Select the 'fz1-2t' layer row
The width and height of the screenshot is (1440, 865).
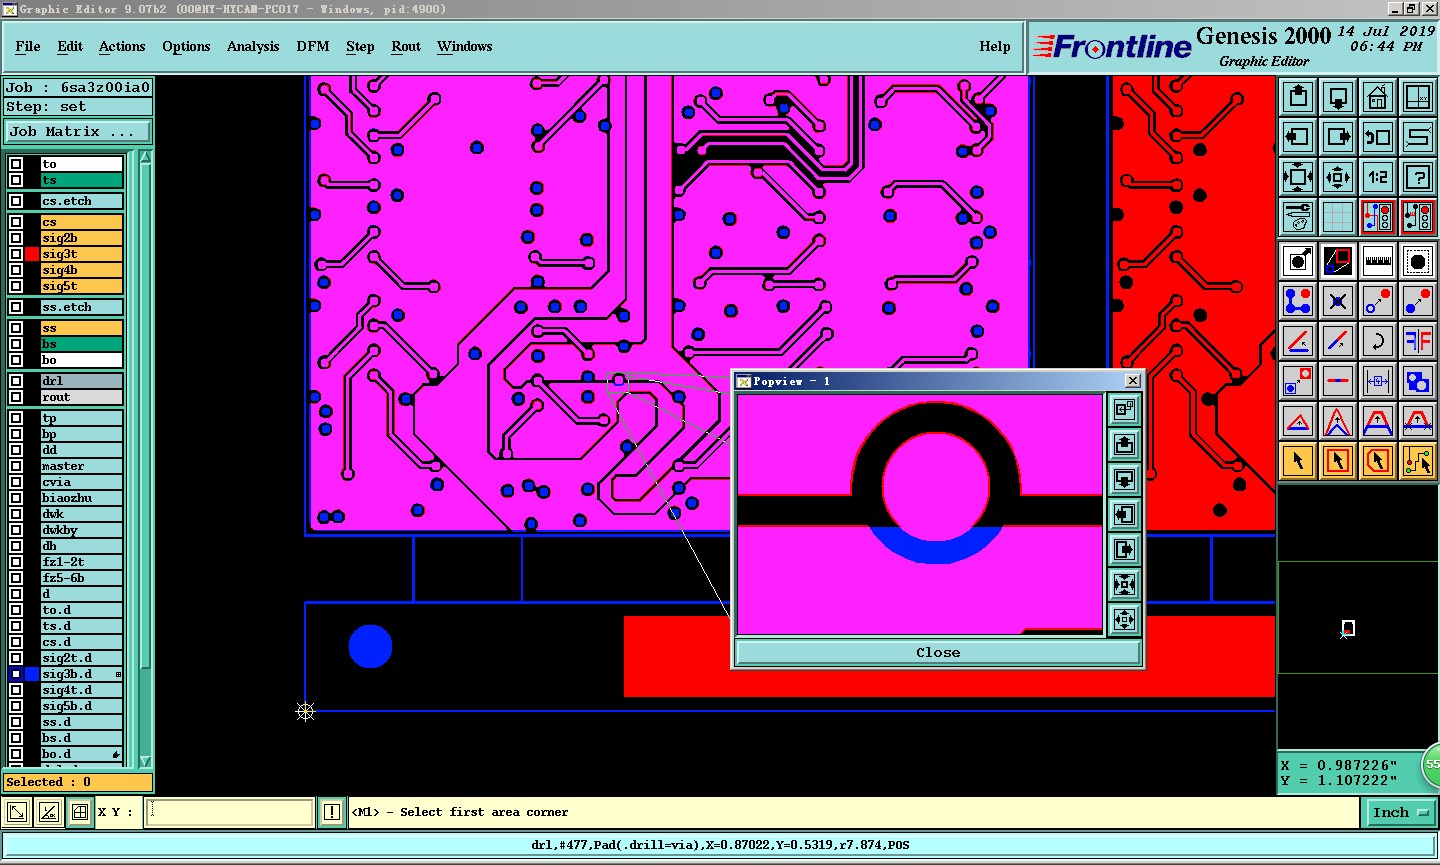[x=81, y=562]
